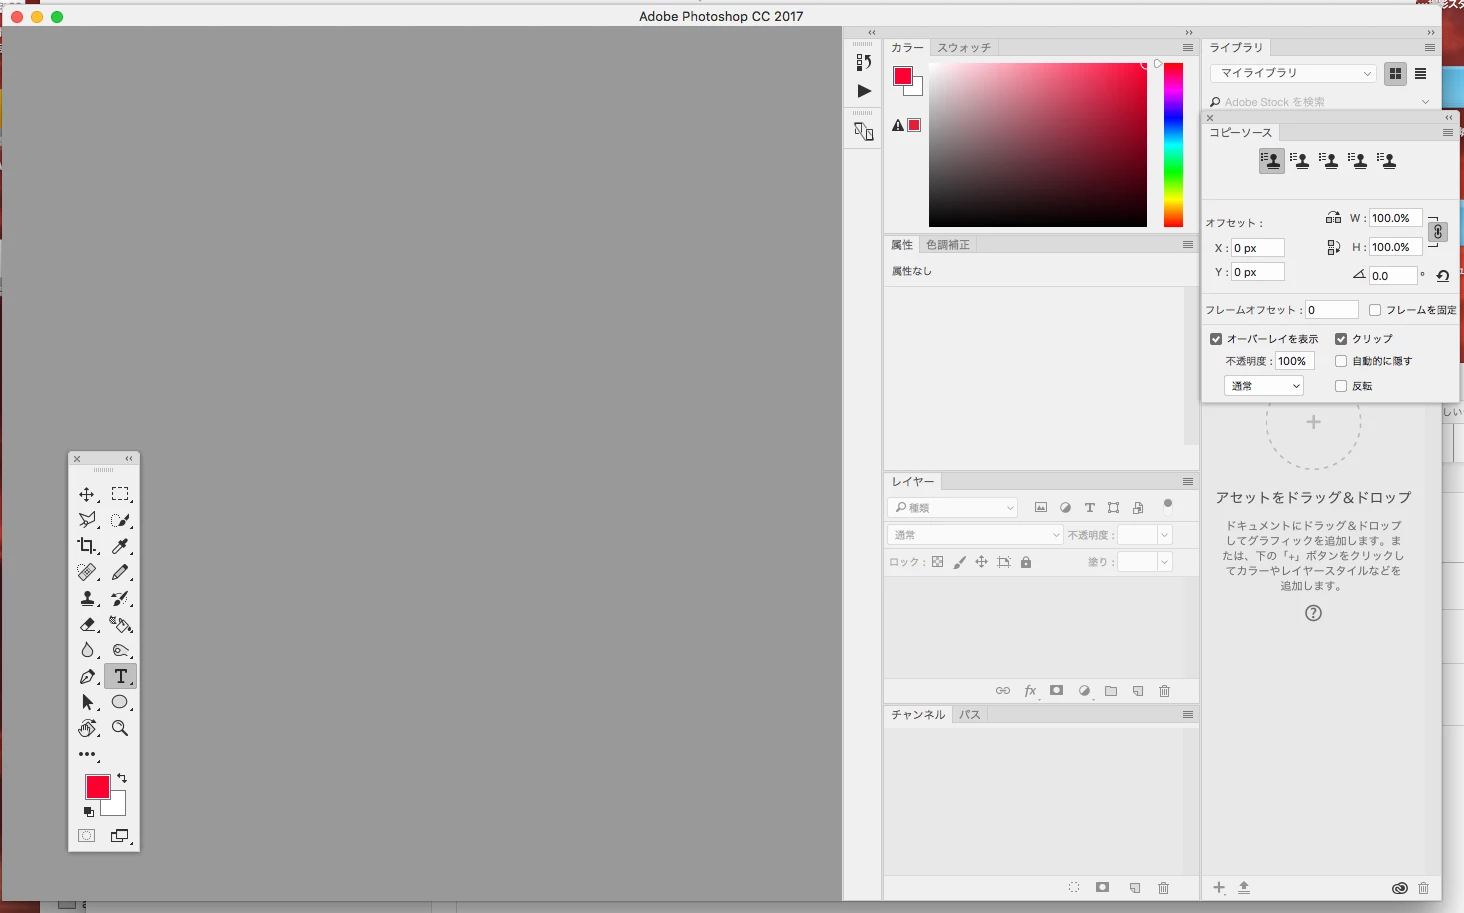
Task: Click the add content plus in Libraries
Action: tap(1219, 888)
